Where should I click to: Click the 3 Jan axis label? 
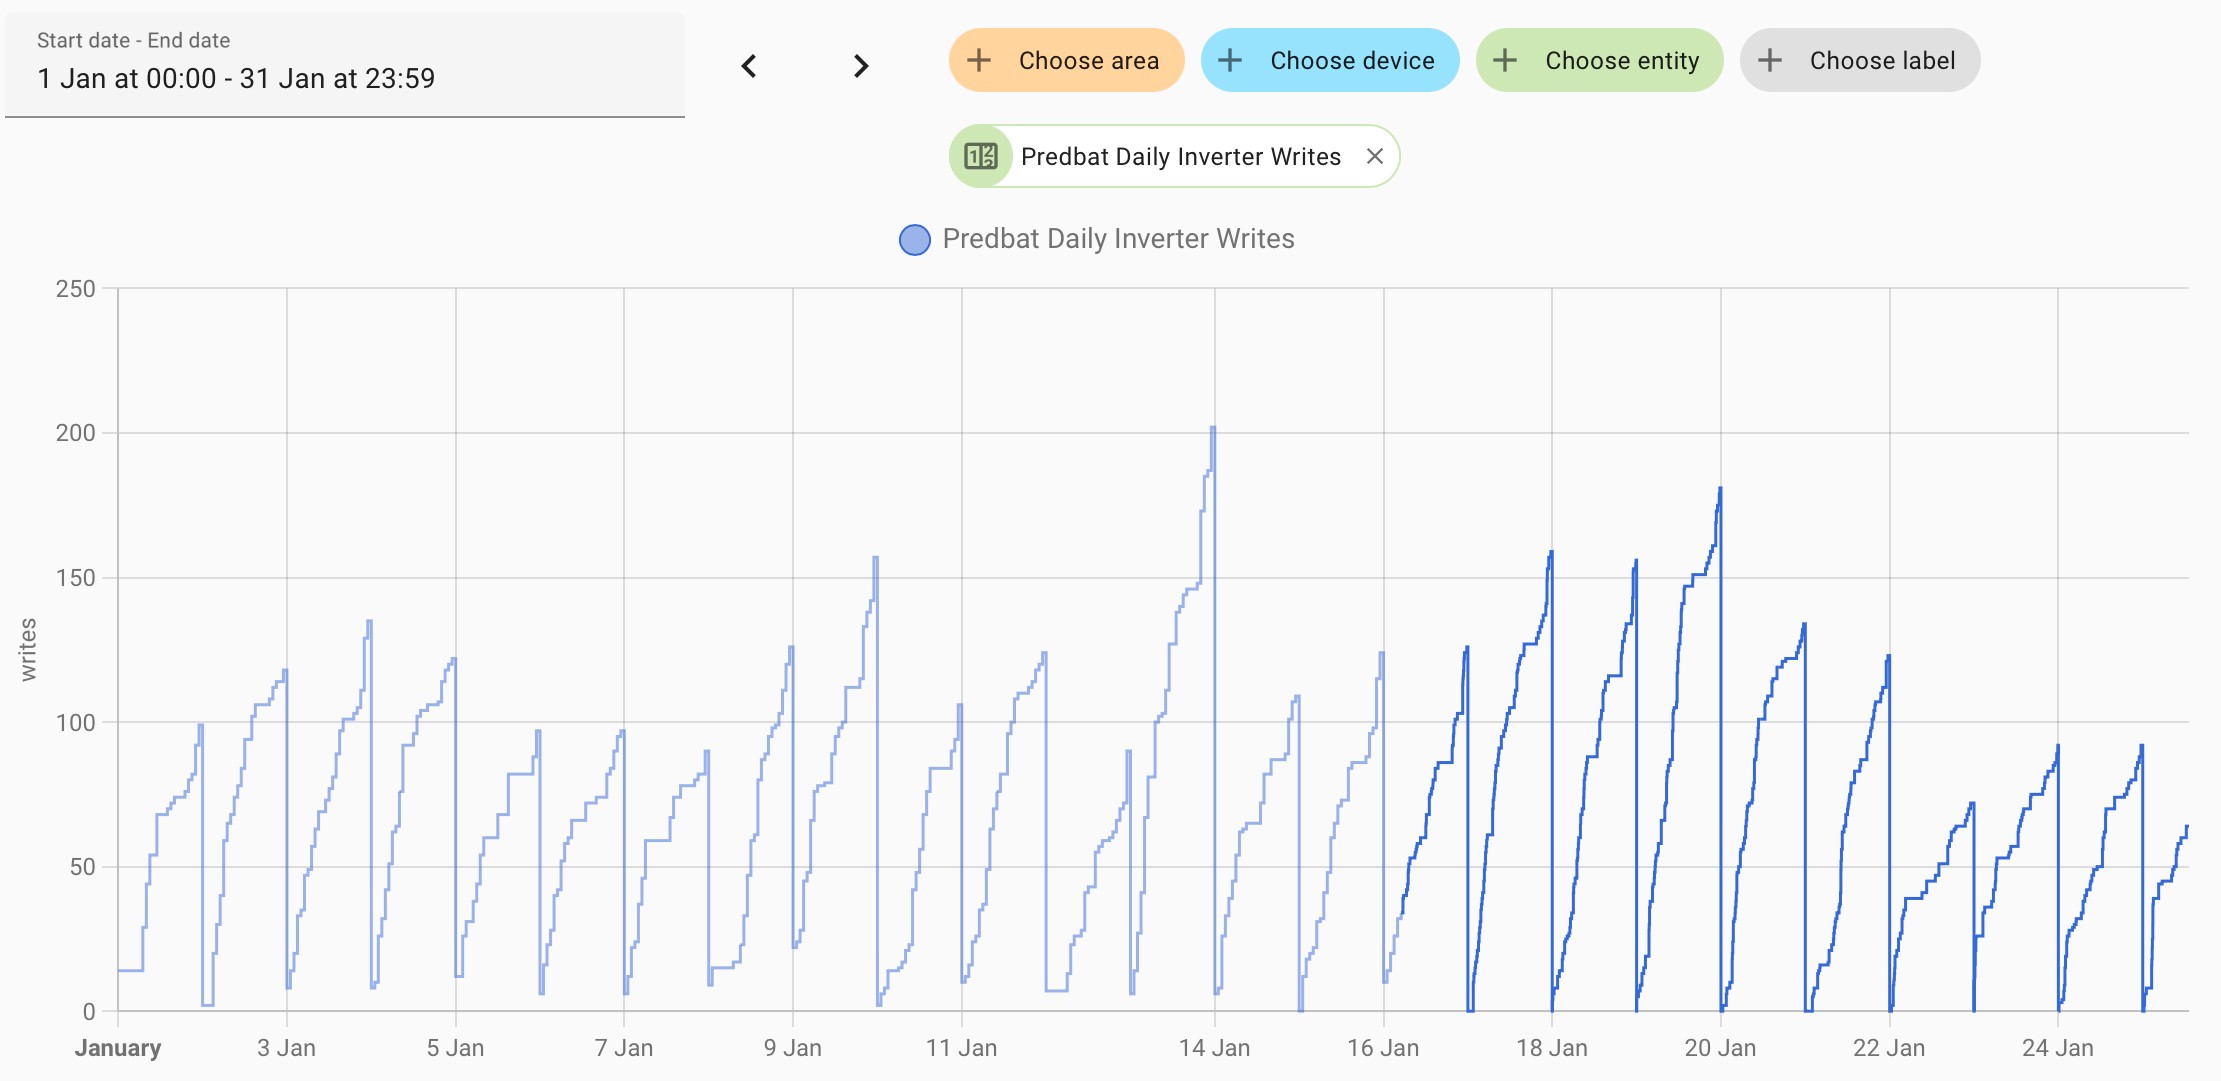pyautogui.click(x=286, y=1048)
